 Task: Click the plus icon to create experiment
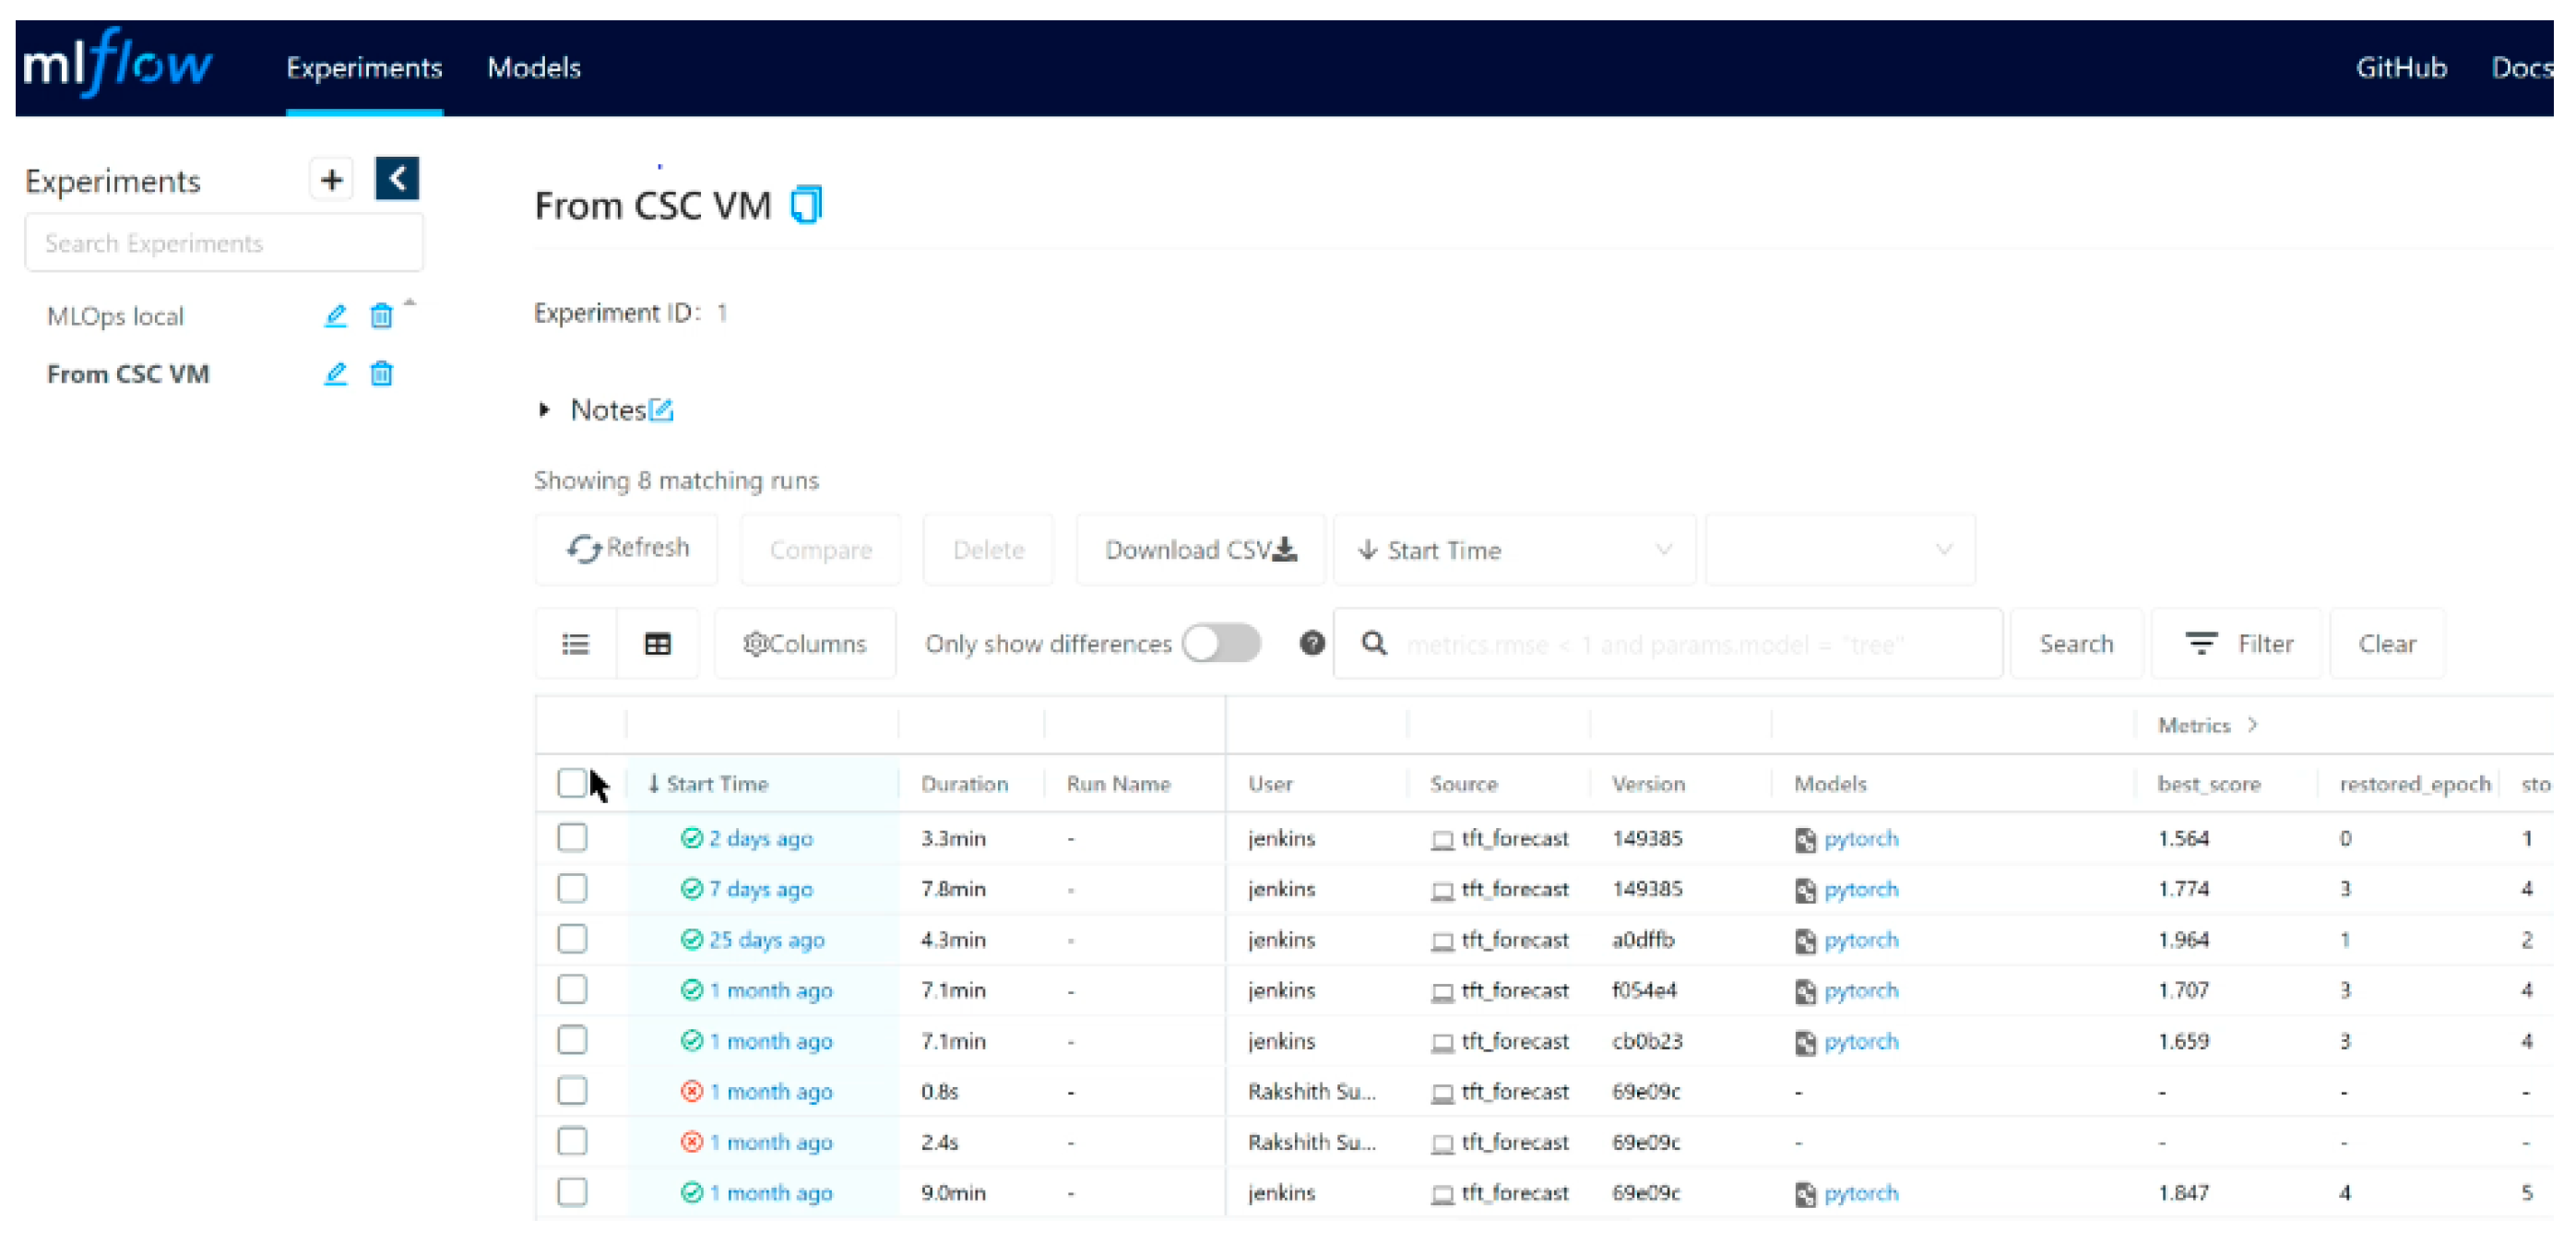tap(331, 180)
